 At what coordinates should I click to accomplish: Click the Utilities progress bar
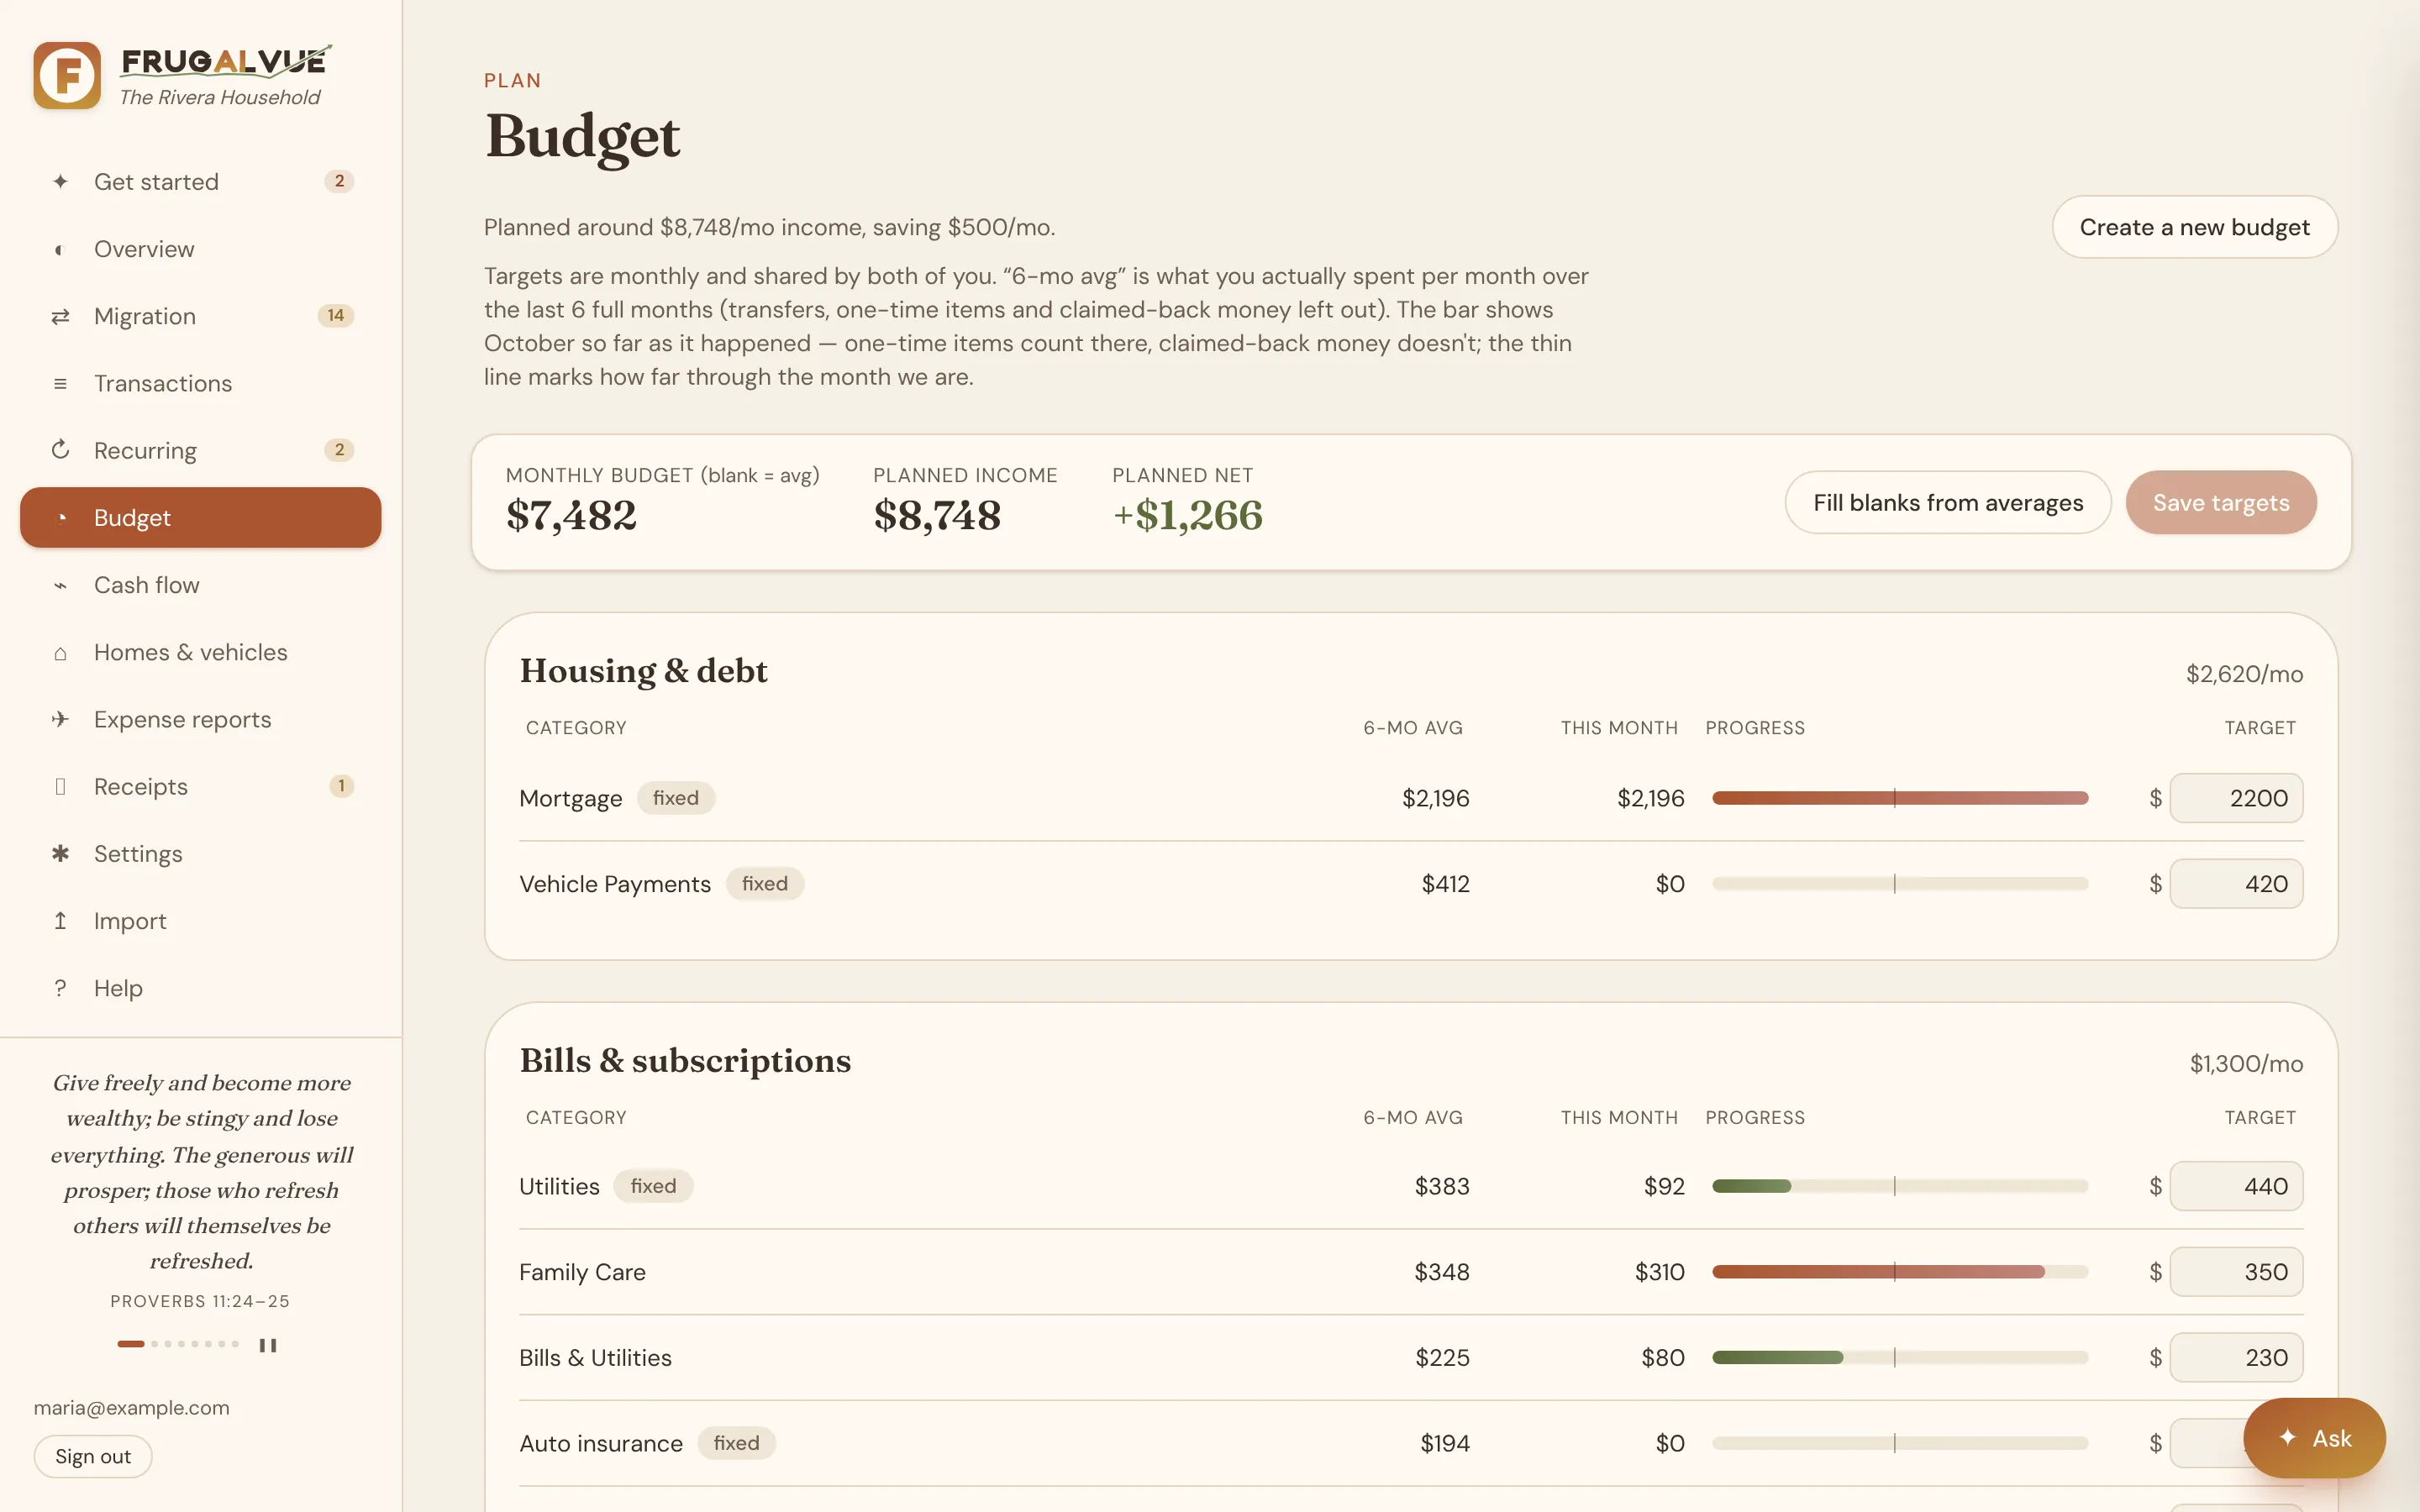coord(1899,1186)
